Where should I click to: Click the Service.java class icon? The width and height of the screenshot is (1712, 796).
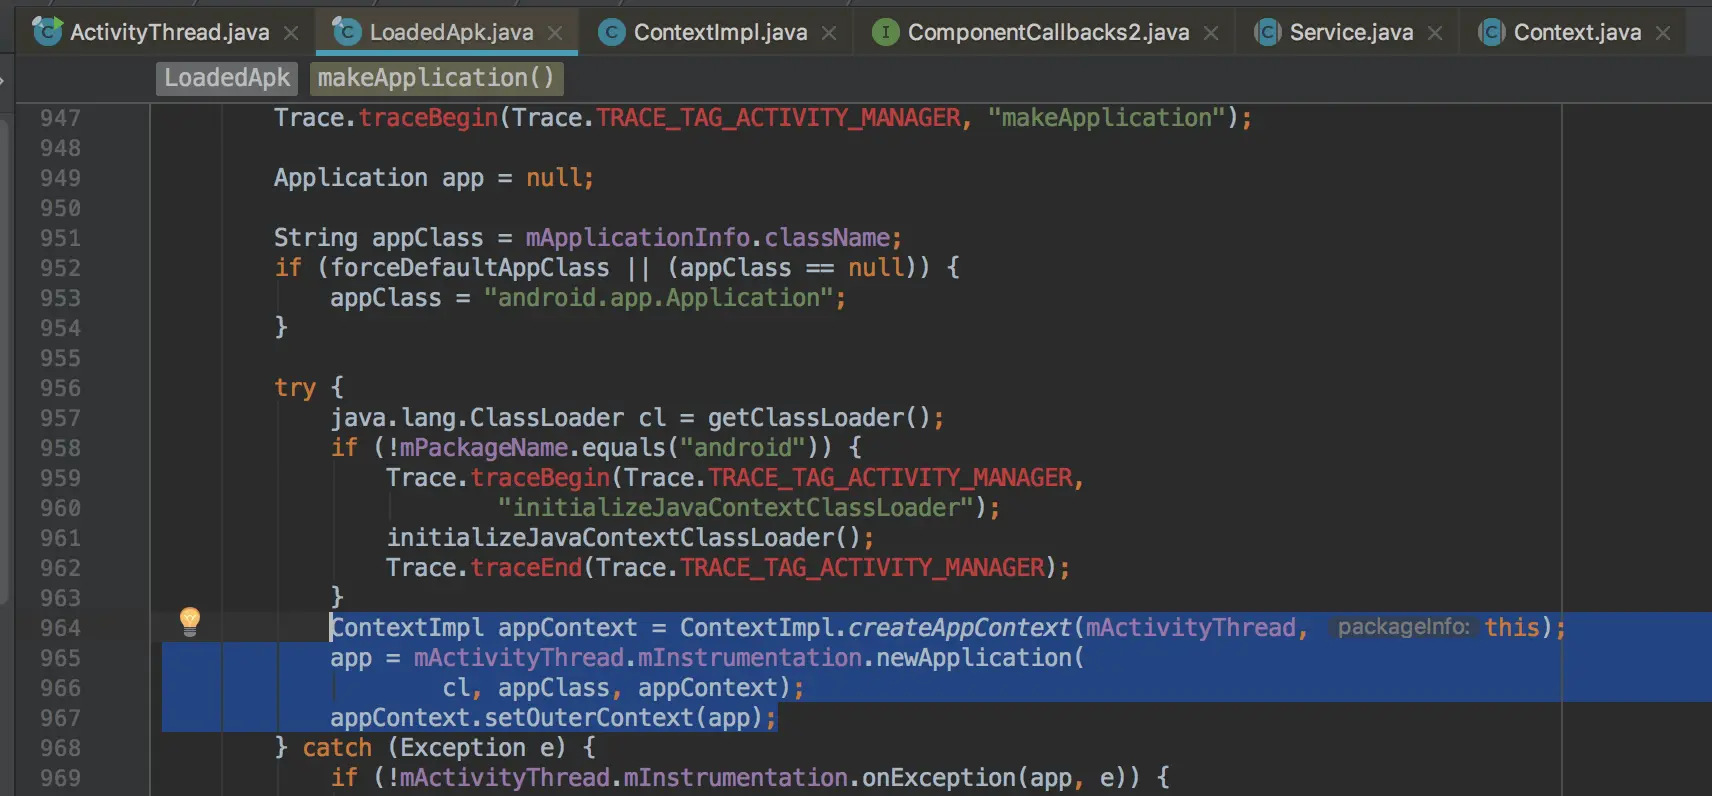1267,33
